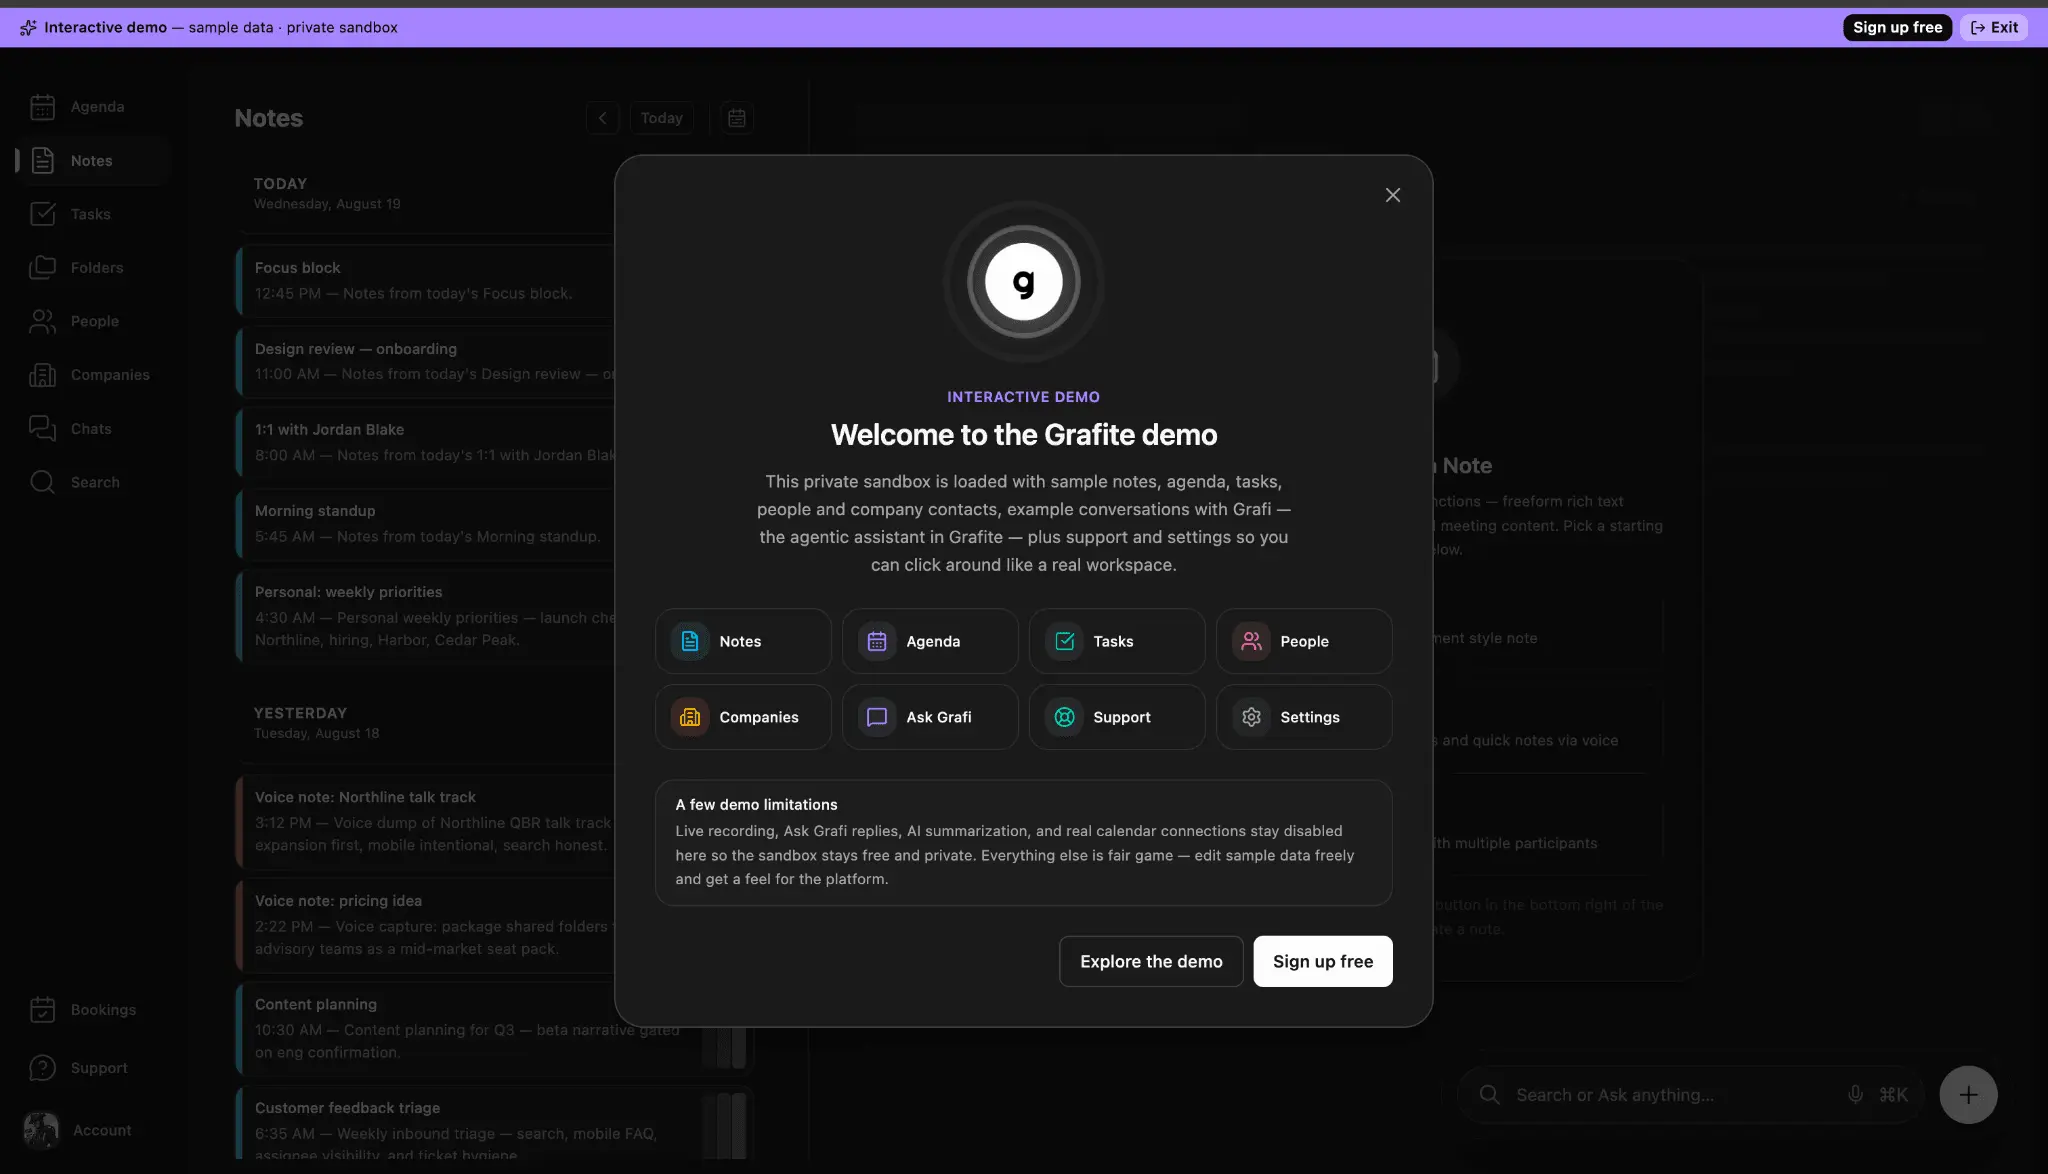Exit the interactive demo via the banner
The width and height of the screenshot is (2048, 1174).
(x=1994, y=27)
